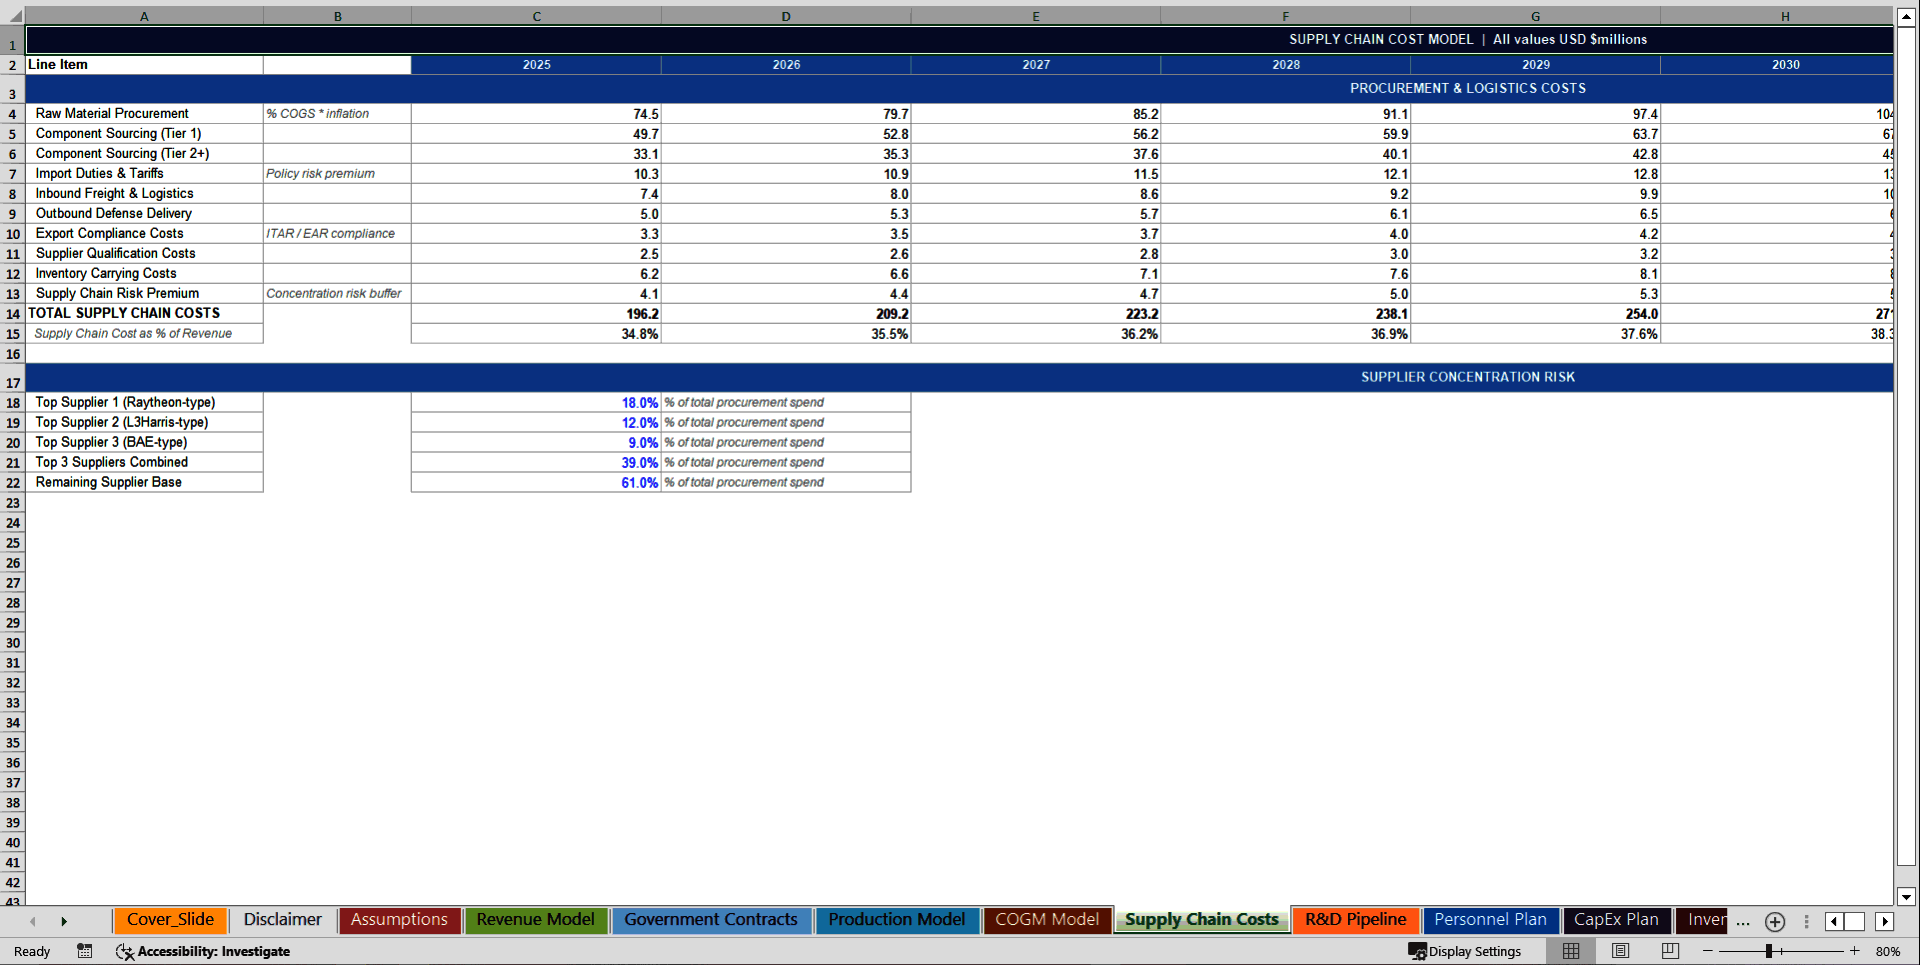Click the 80% zoom percentage label
Screen dimensions: 1920x965
coord(1889,951)
